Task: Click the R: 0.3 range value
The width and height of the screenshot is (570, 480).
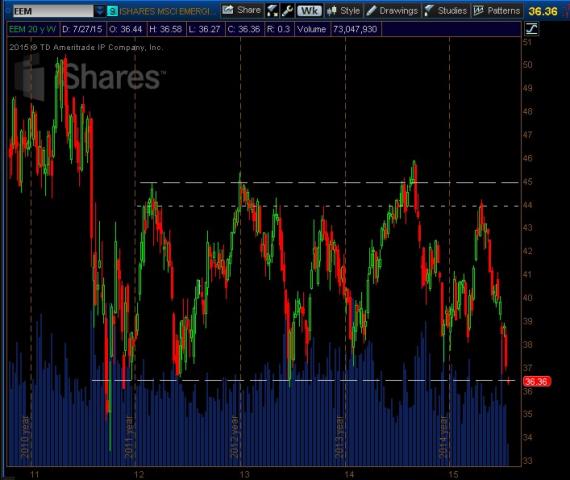Action: click(x=278, y=29)
